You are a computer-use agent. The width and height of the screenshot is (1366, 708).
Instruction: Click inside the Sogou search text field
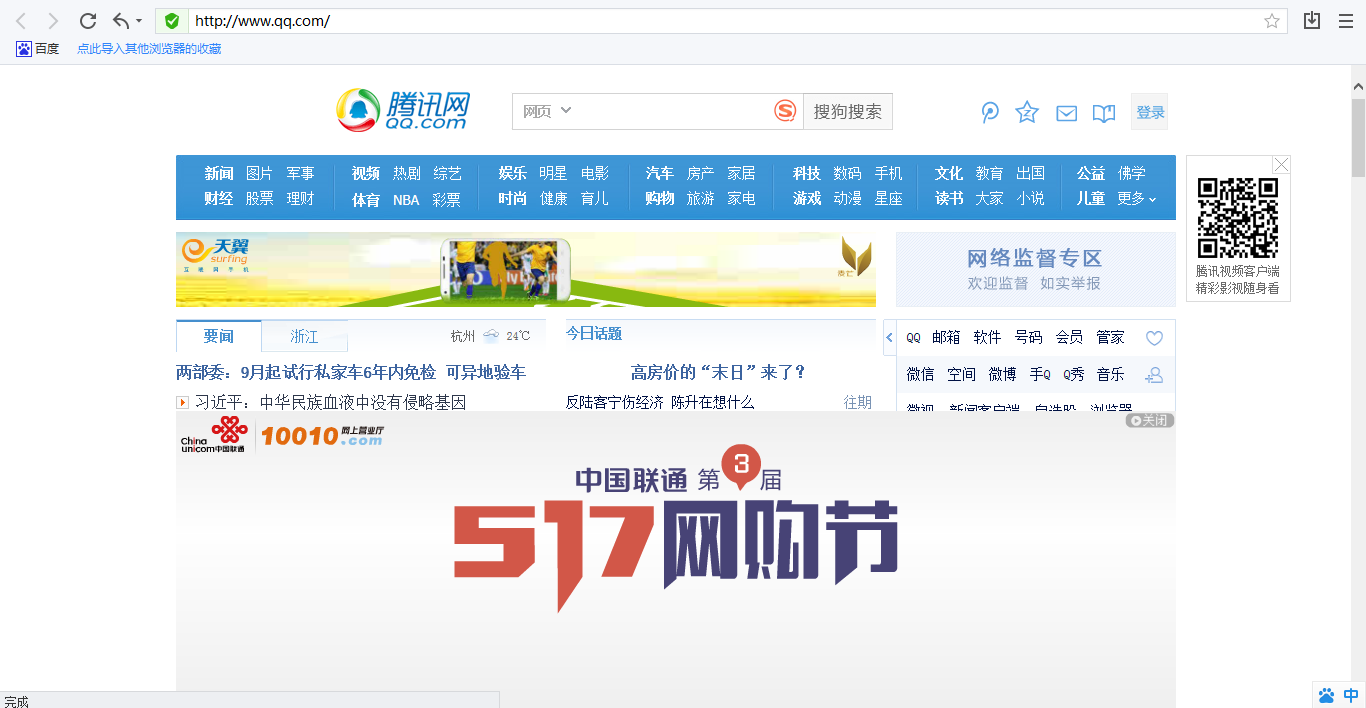coord(671,111)
